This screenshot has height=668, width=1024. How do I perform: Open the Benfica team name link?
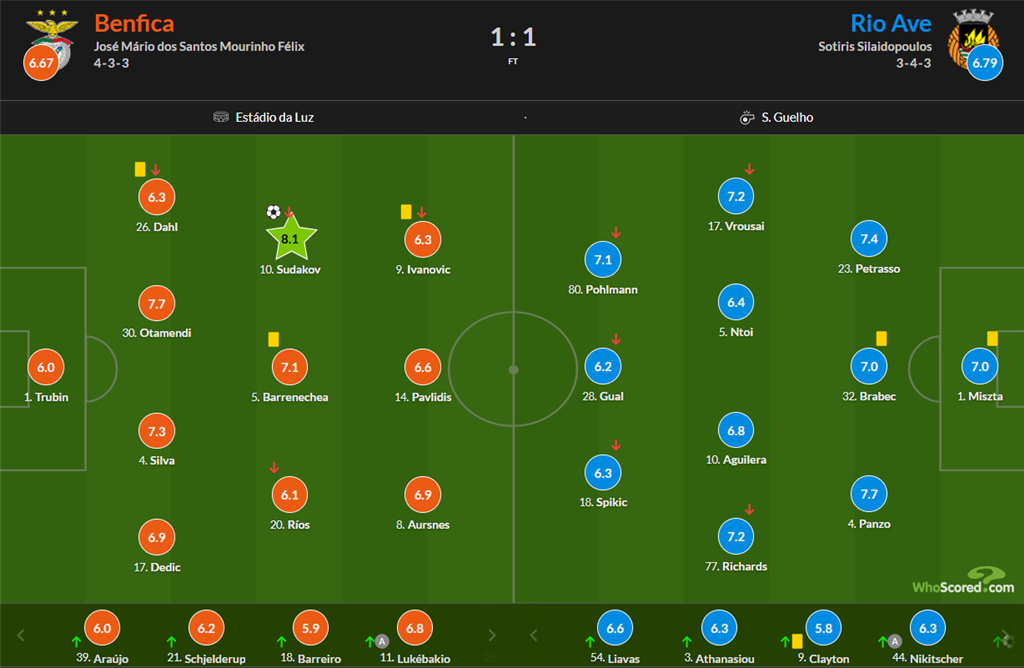[x=134, y=23]
